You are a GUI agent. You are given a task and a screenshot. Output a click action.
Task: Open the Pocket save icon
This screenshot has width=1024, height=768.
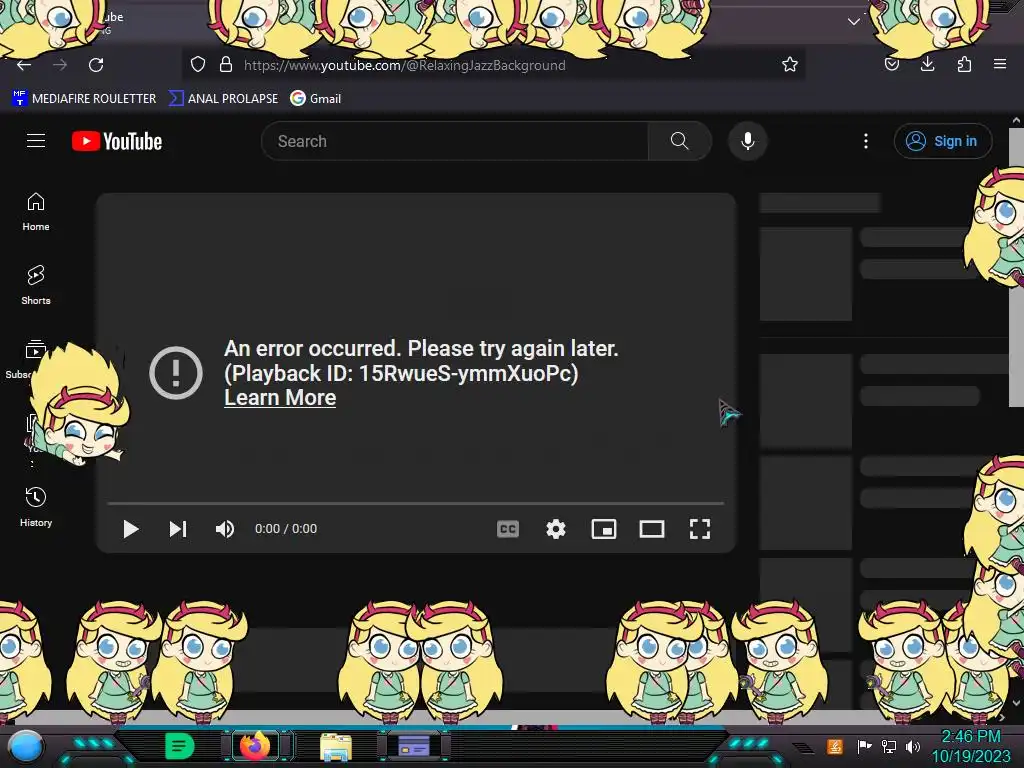click(x=891, y=64)
